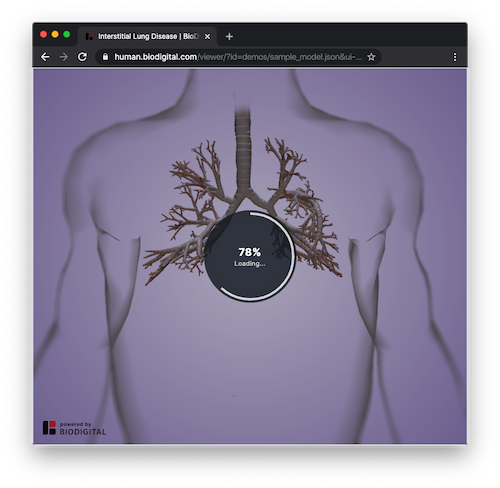Close the Interstitial Lung Disease tab
Image resolution: width=500 pixels, height=488 pixels.
click(x=207, y=36)
